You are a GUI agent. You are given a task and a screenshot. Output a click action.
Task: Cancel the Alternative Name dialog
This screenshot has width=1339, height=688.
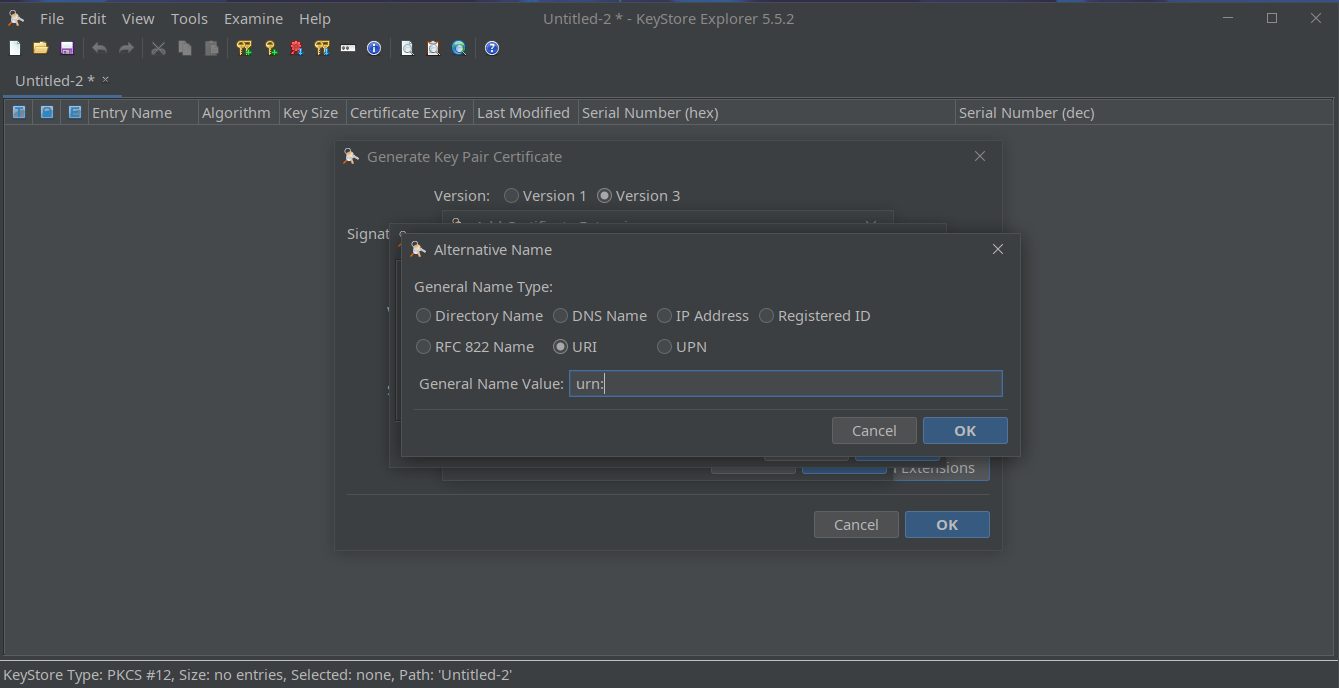pos(873,431)
